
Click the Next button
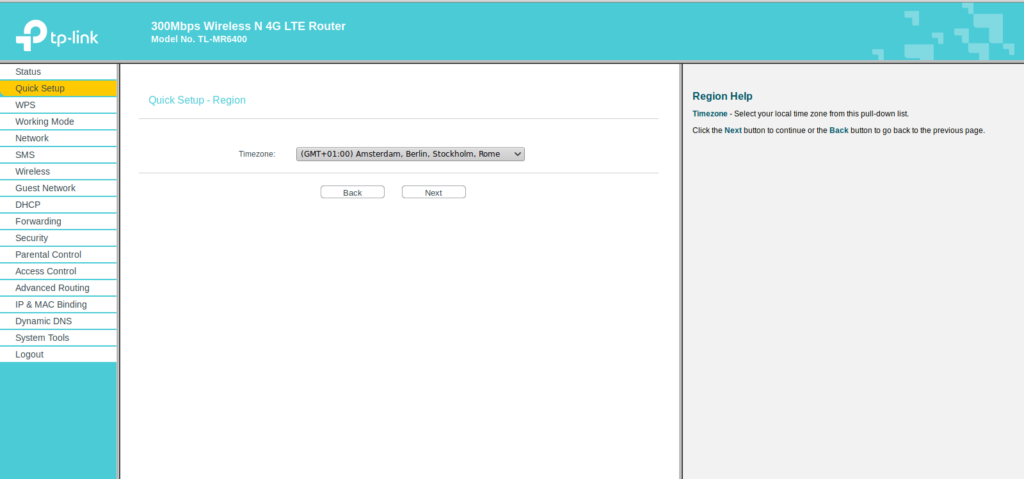point(433,192)
